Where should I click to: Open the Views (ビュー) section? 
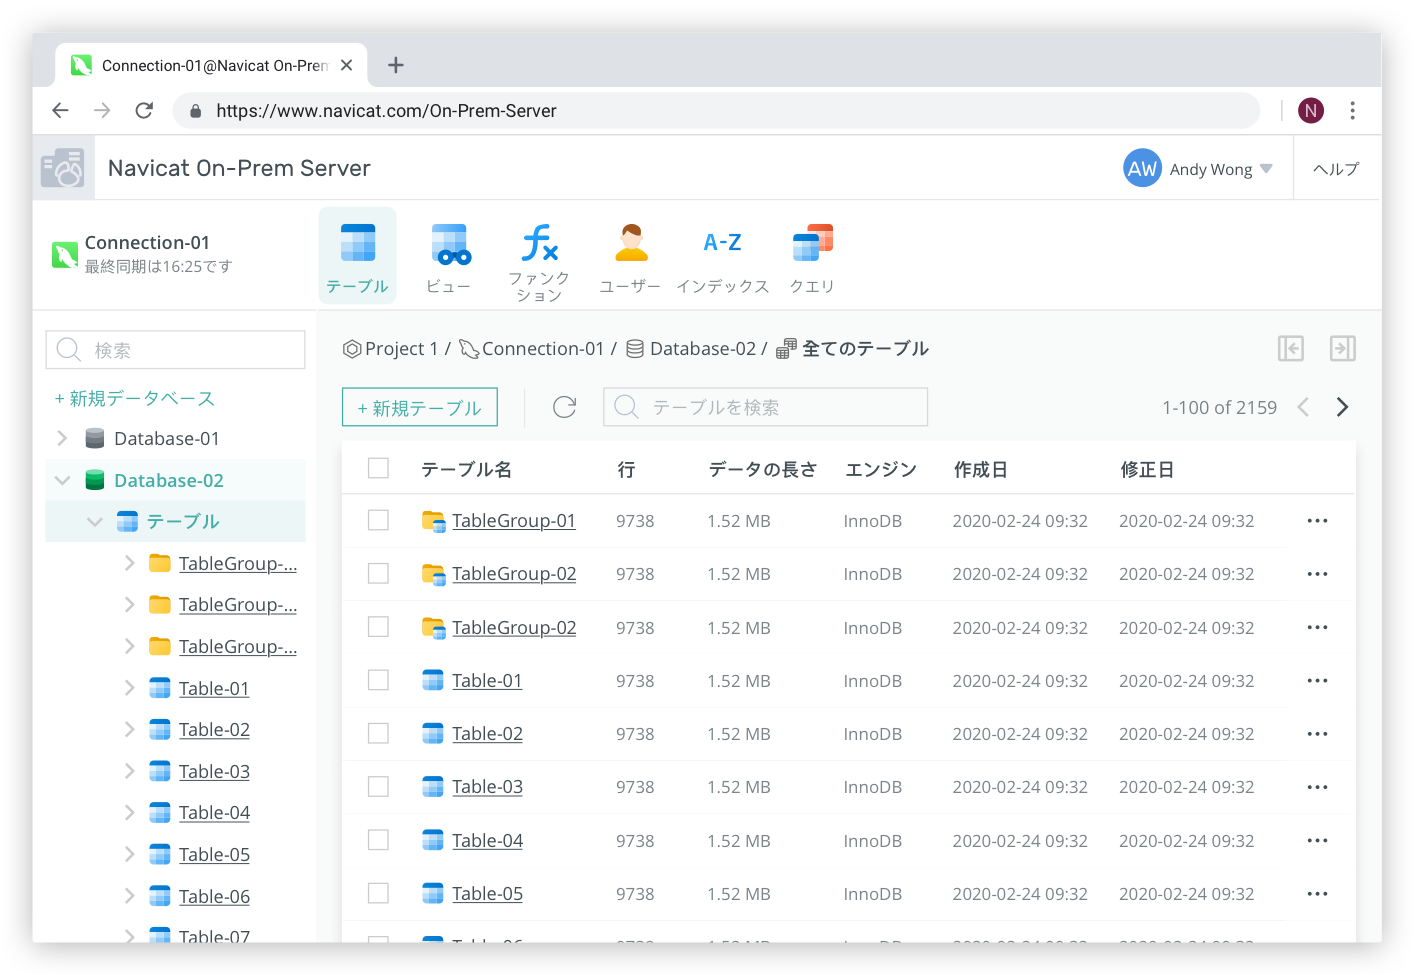coord(449,258)
